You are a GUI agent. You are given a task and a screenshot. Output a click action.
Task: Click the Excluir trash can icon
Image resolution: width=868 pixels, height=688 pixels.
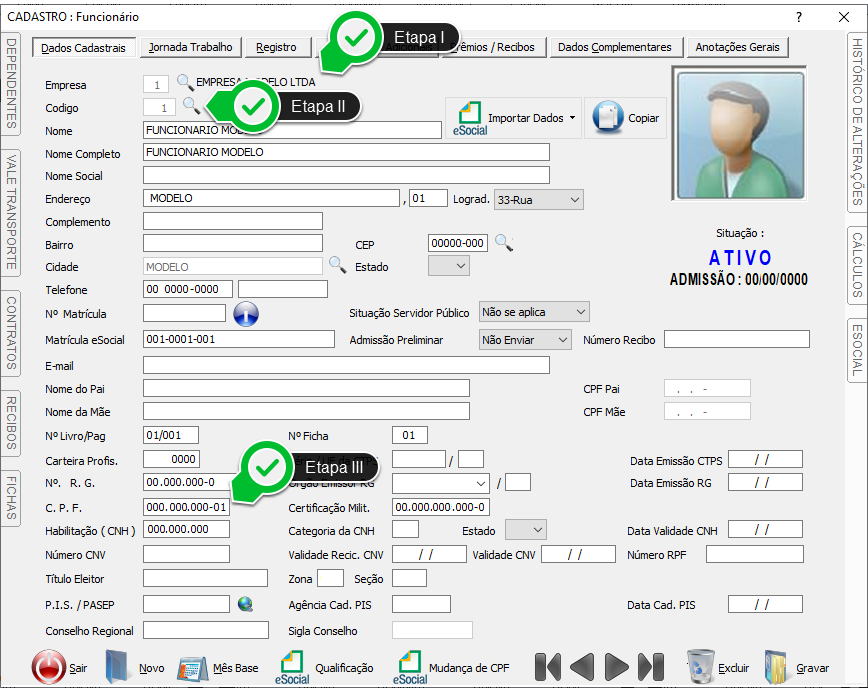click(x=701, y=667)
